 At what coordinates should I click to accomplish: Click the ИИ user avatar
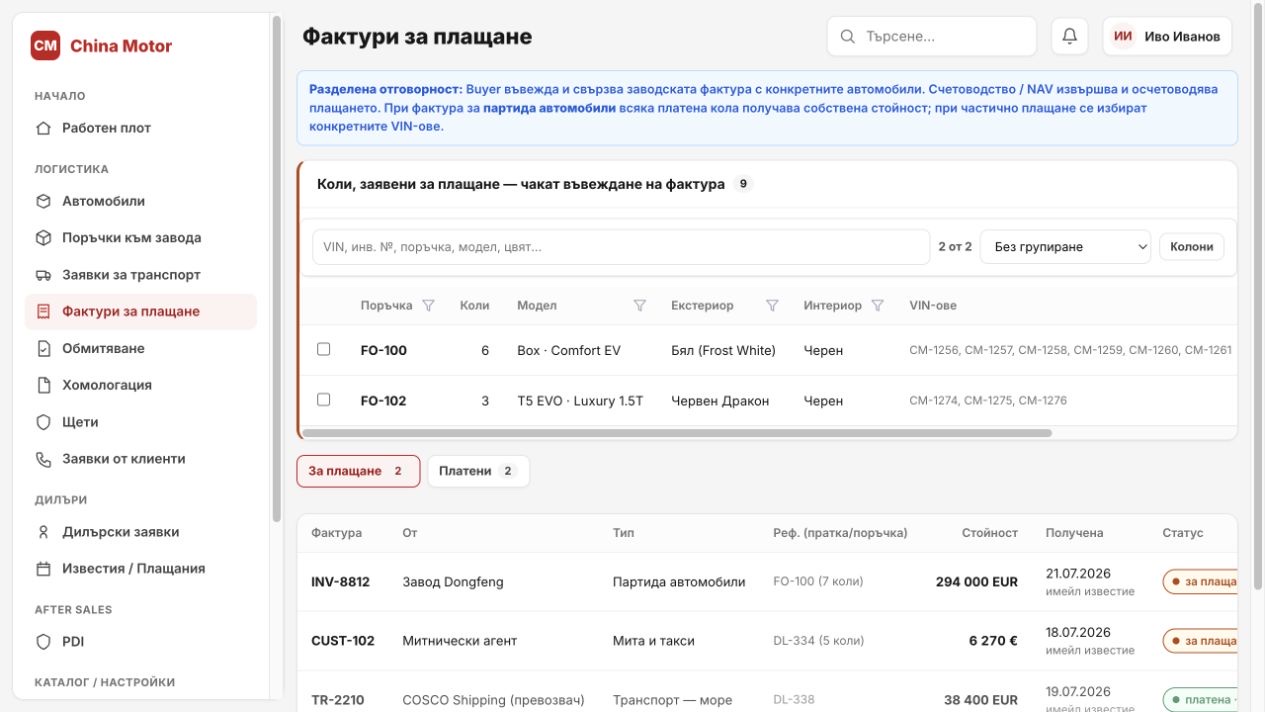[1123, 36]
